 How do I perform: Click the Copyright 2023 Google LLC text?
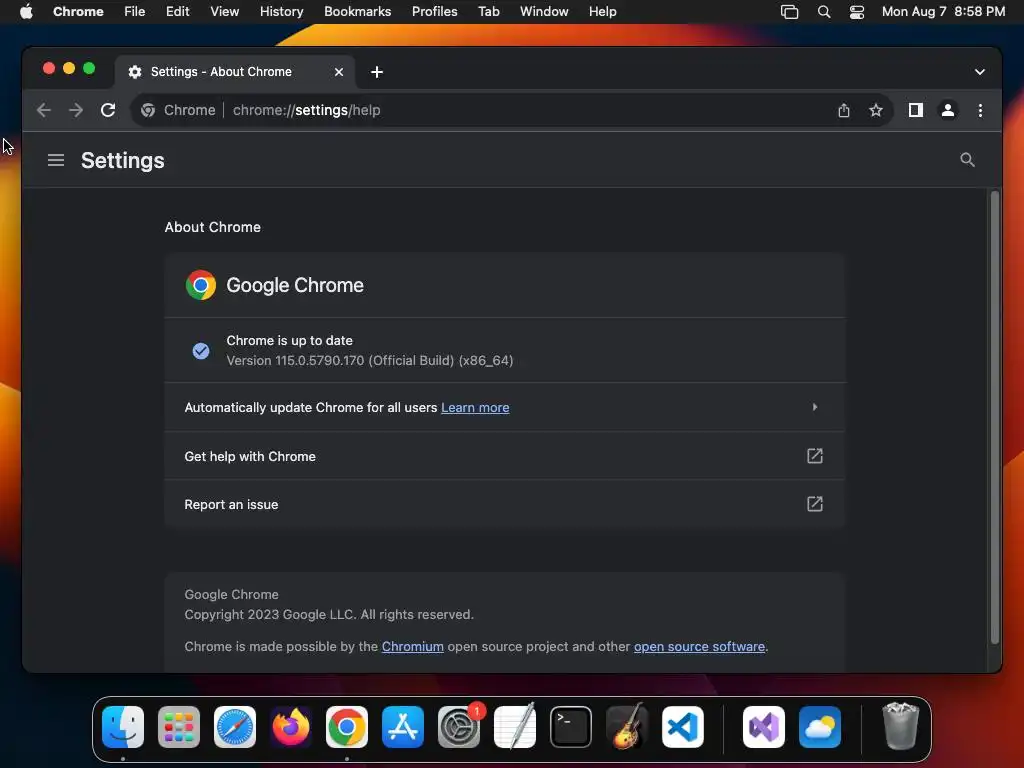(x=328, y=615)
